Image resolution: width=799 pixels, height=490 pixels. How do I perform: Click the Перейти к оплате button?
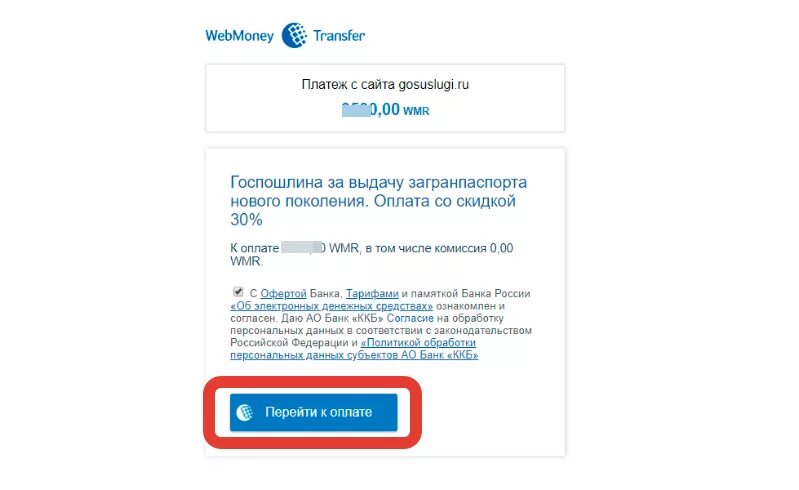313,412
